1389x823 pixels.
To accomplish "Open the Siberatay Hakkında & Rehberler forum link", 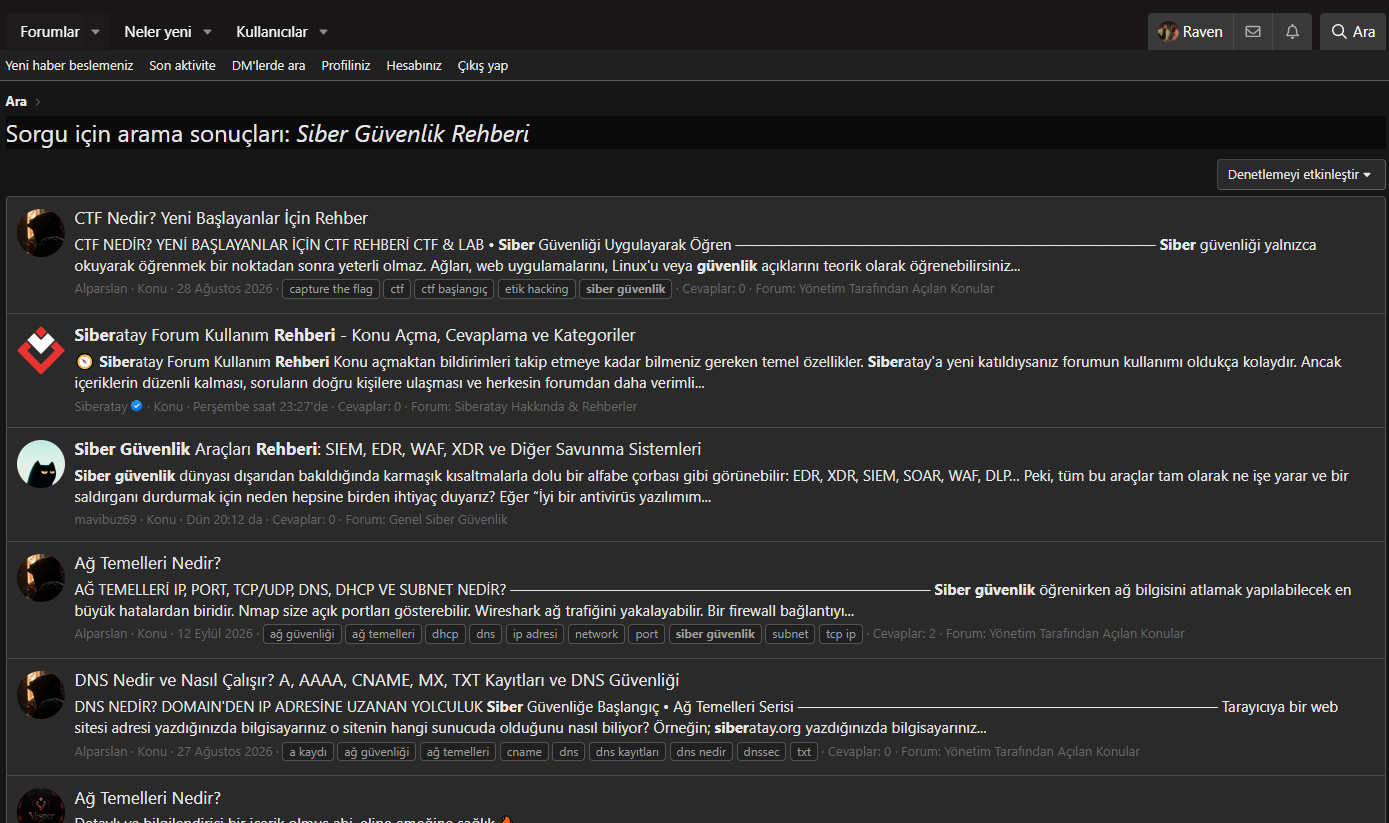I will pos(546,407).
